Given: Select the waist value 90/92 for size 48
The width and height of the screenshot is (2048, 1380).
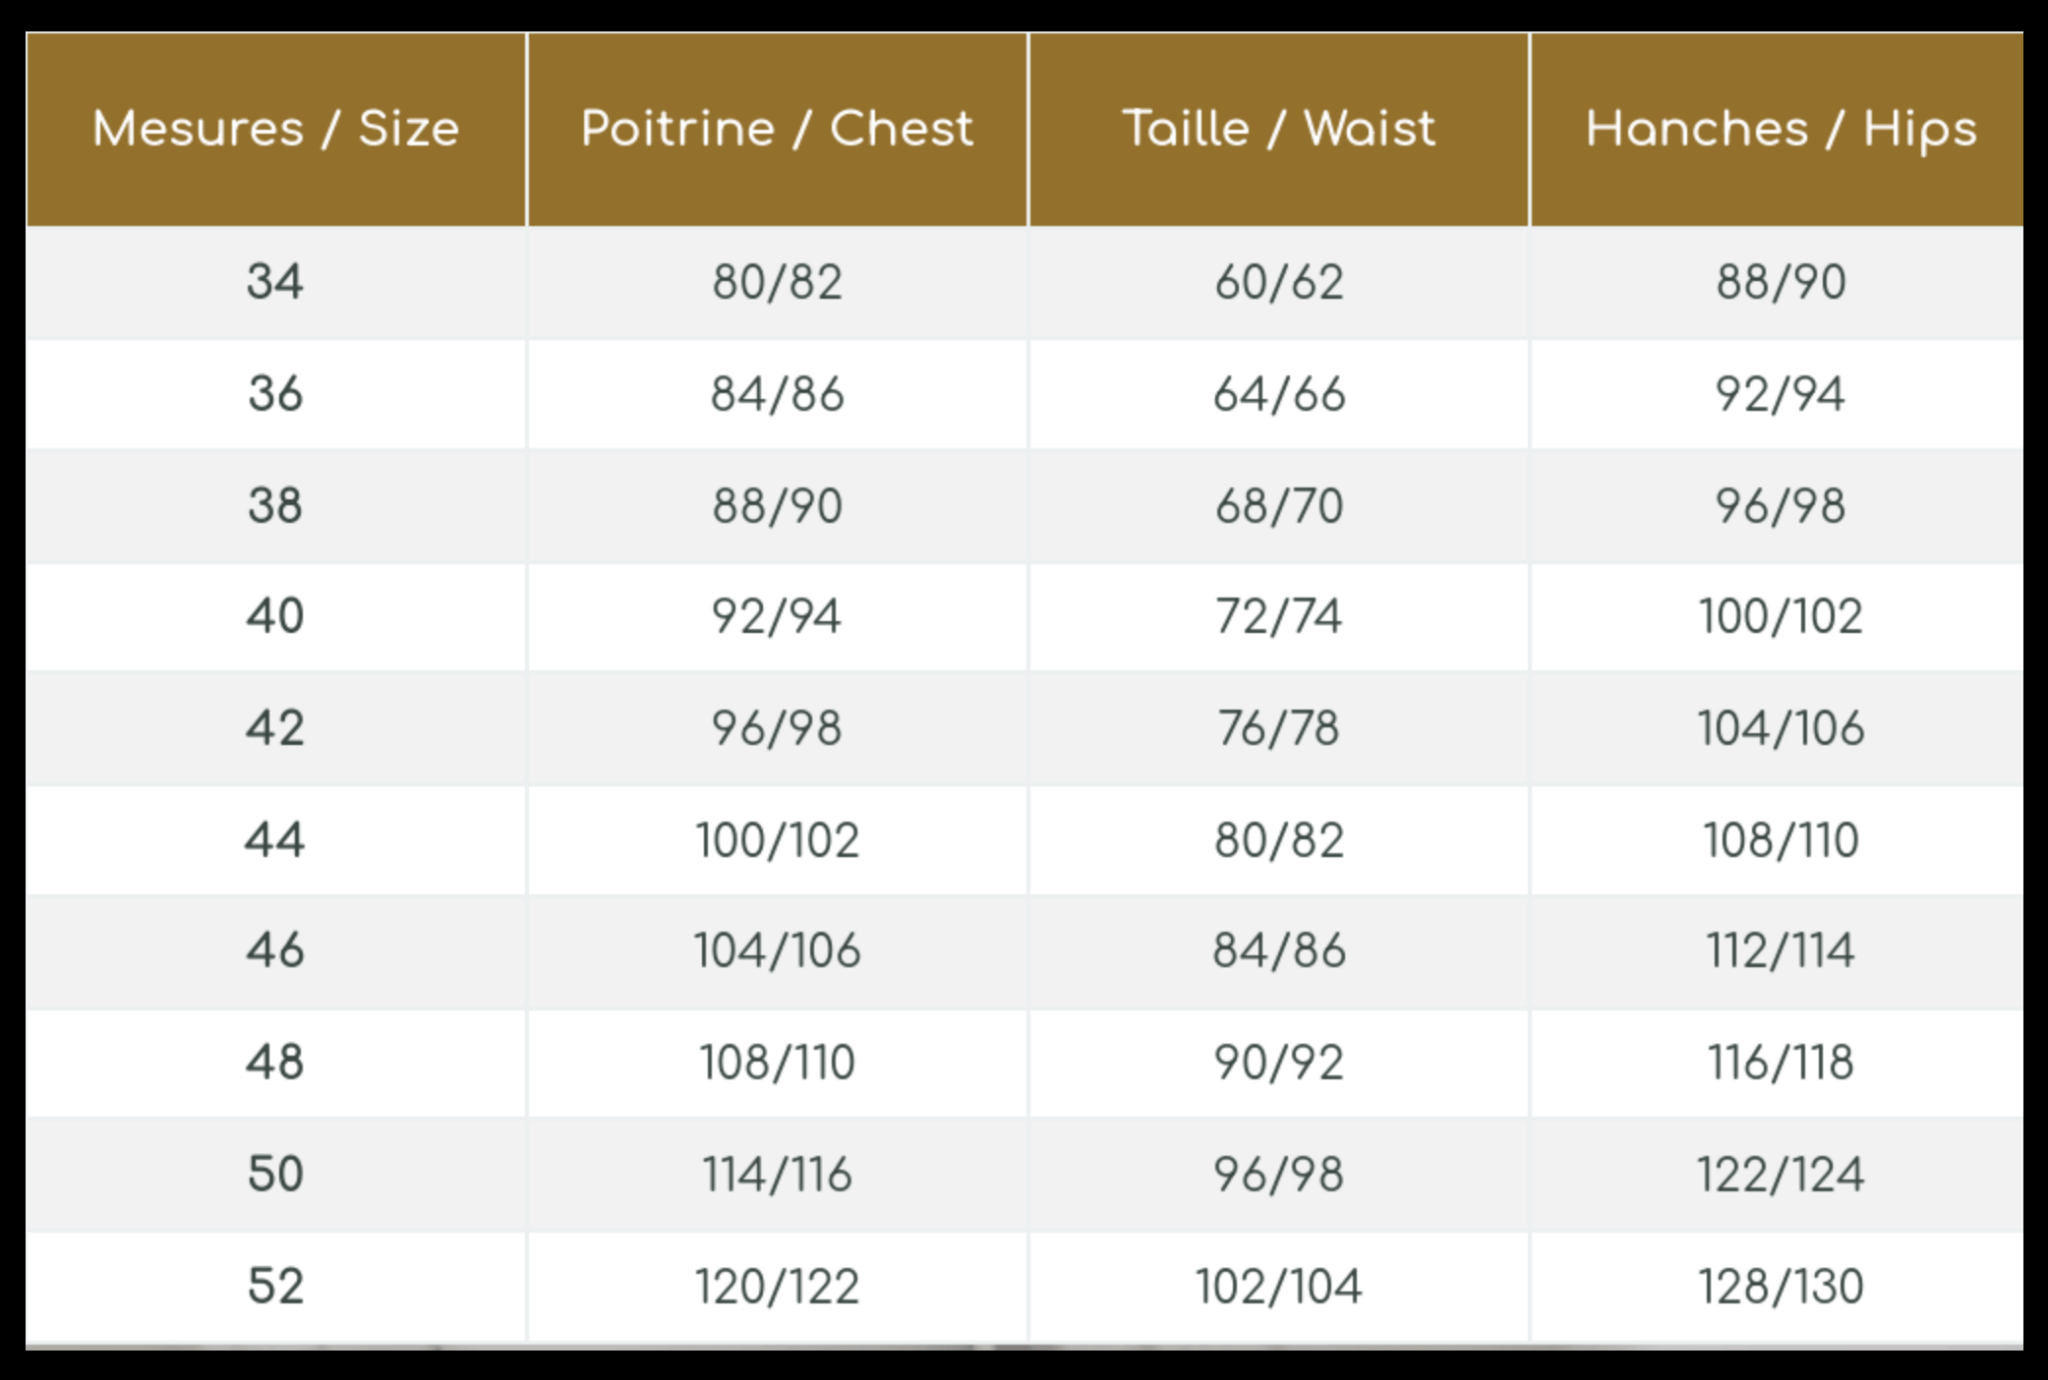Looking at the screenshot, I should click(1279, 1063).
